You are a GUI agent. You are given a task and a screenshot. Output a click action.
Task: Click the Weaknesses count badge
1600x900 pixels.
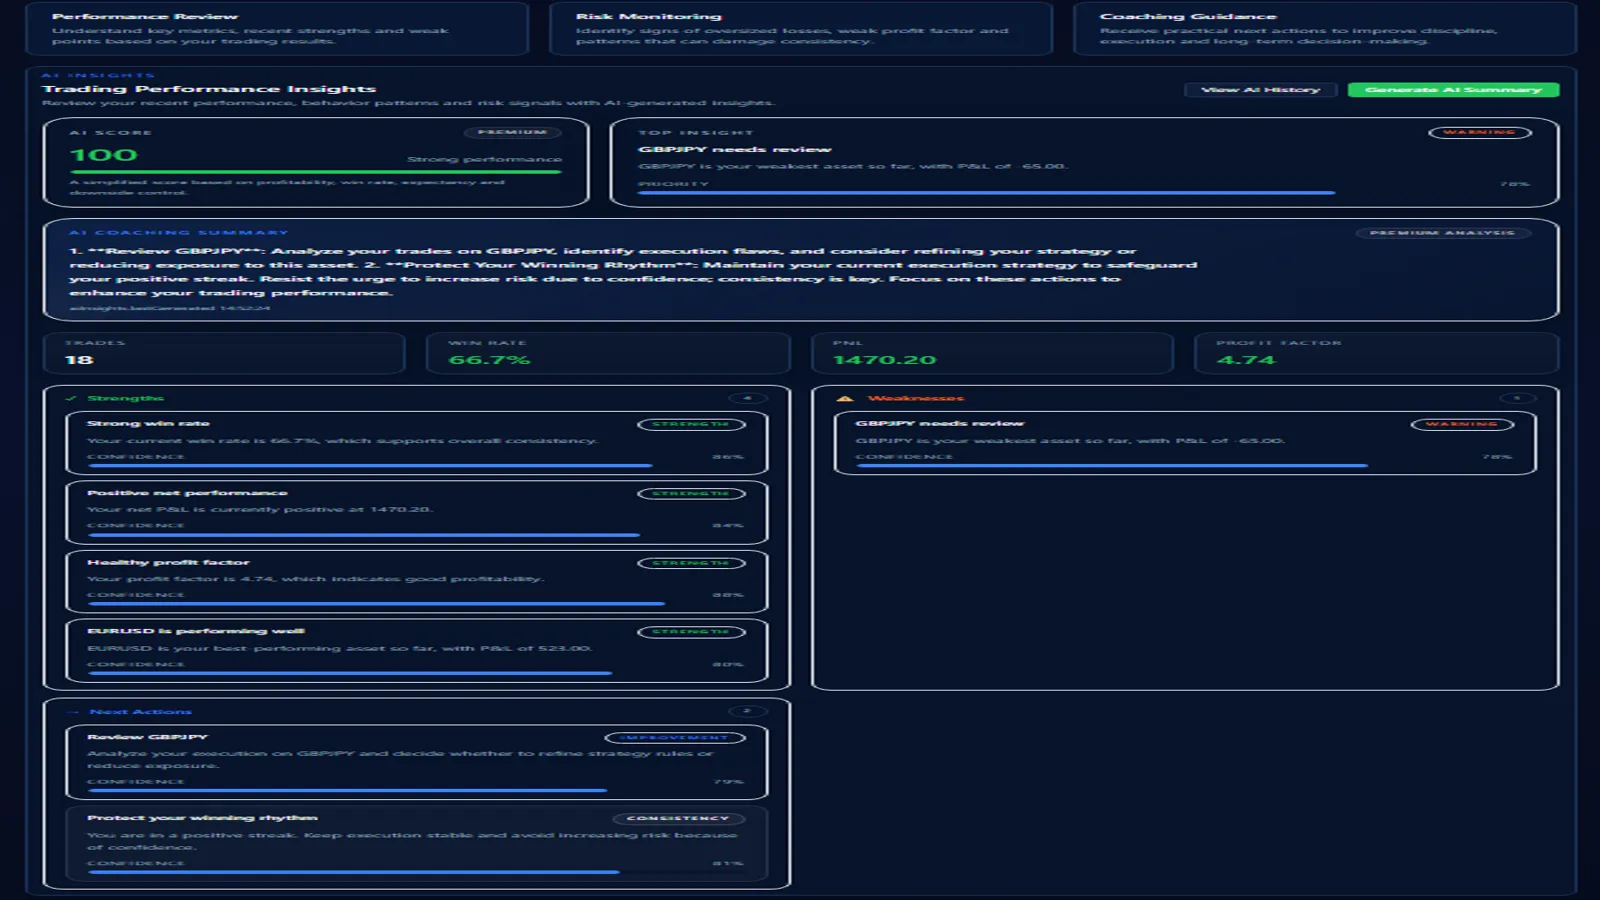click(x=1517, y=398)
